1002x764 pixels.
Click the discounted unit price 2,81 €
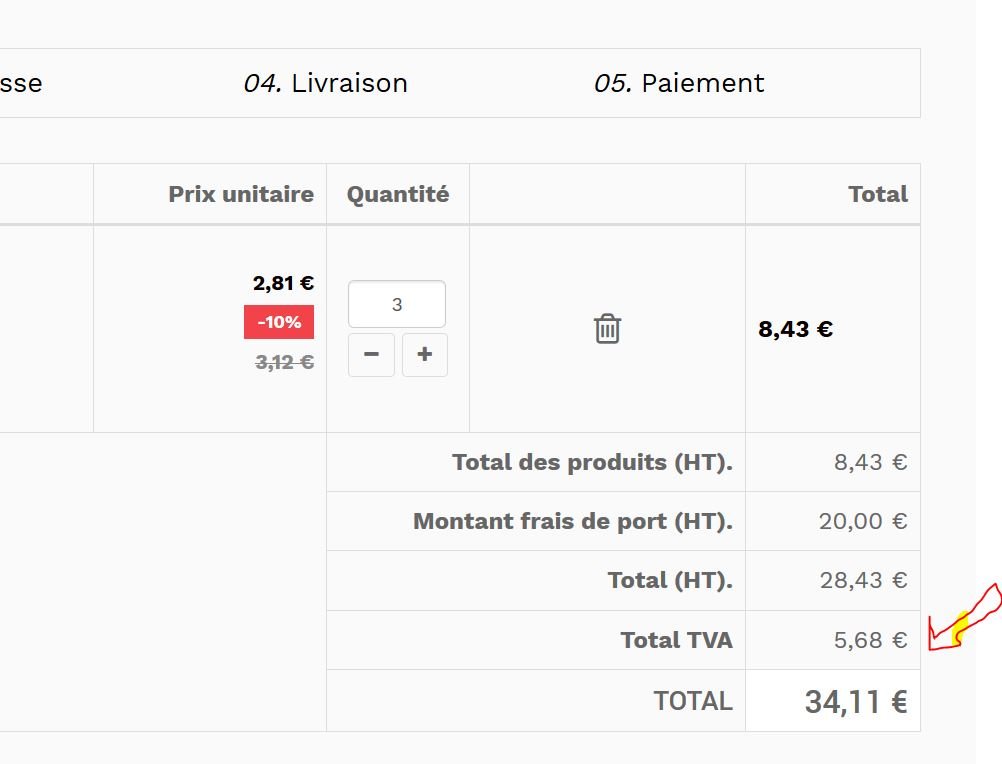(x=283, y=283)
